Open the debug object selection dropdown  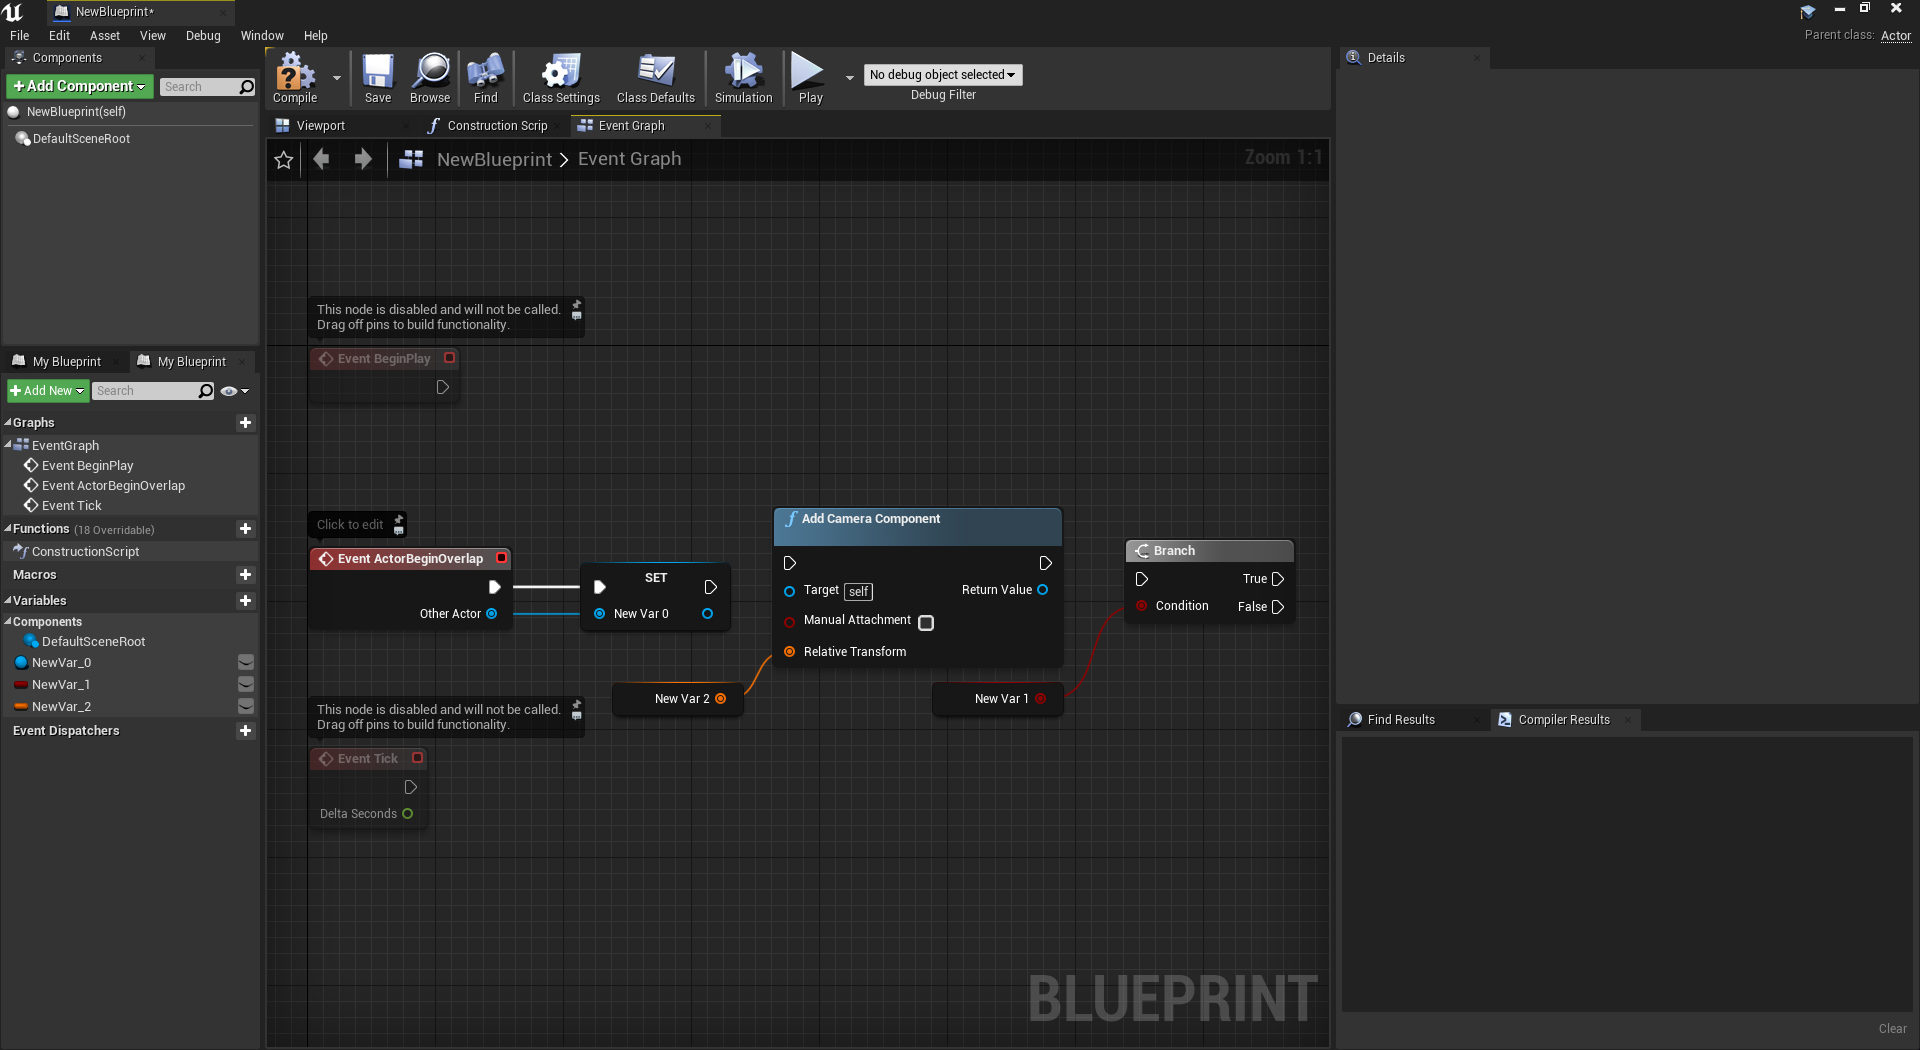pyautogui.click(x=942, y=75)
